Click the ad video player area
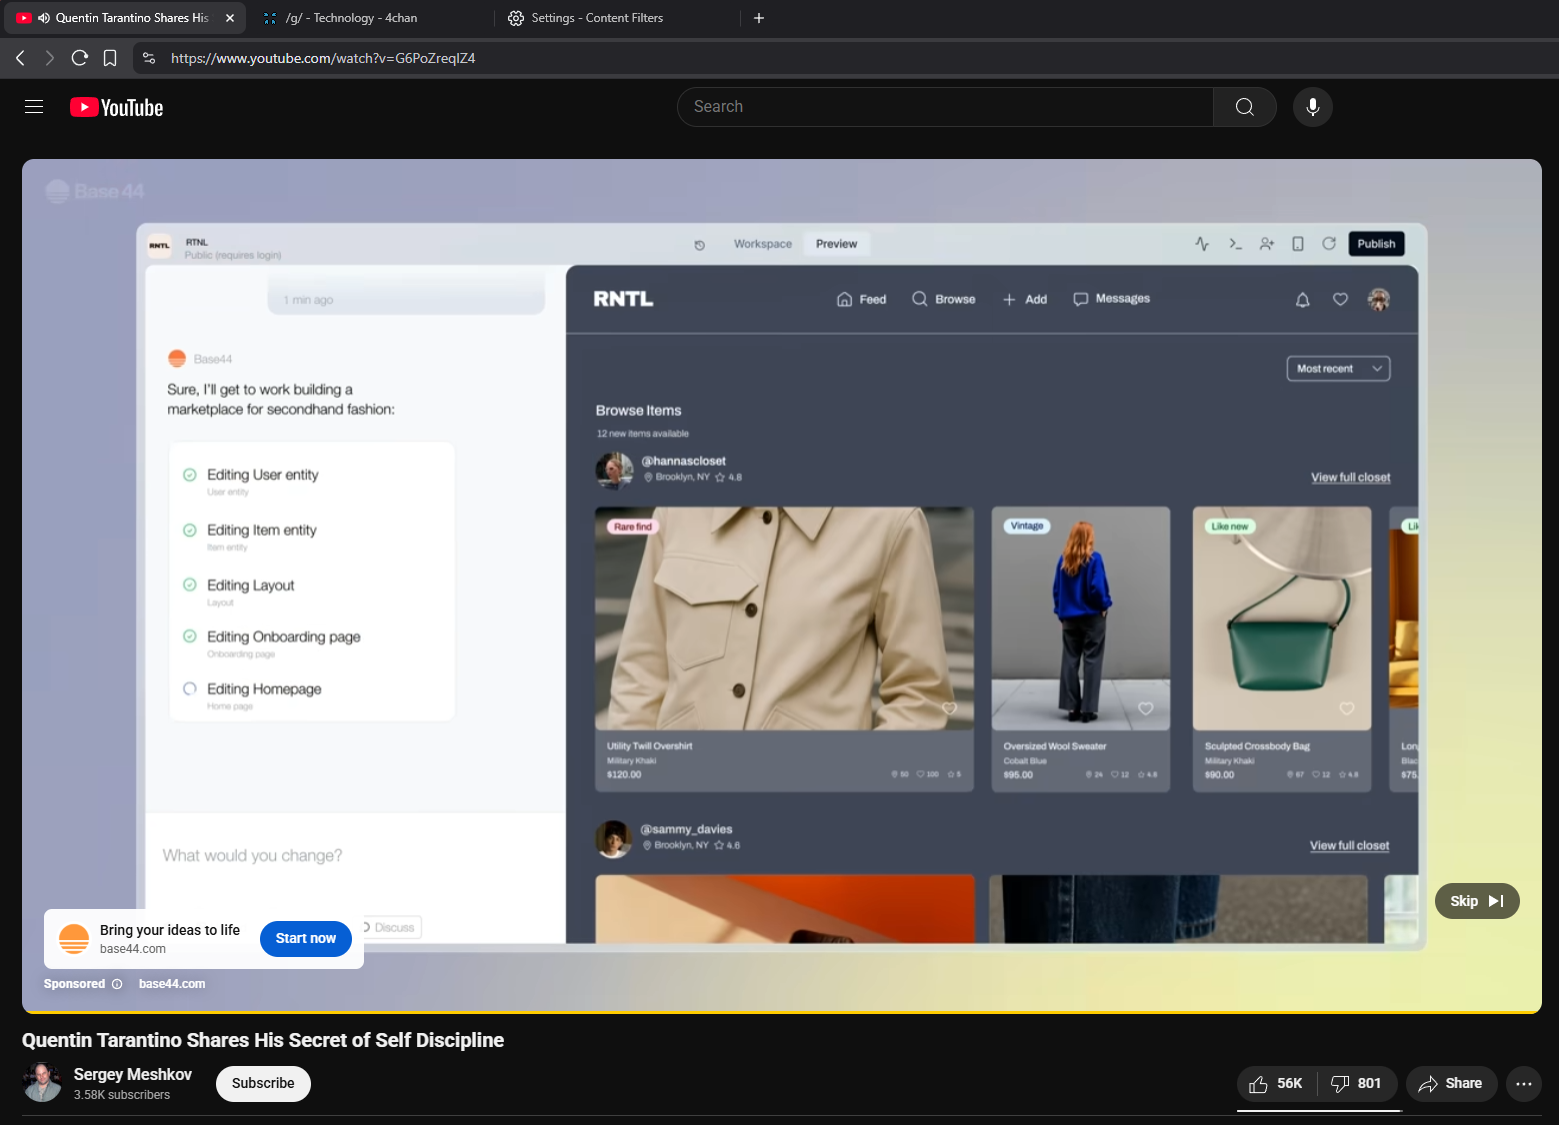This screenshot has width=1559, height=1125. point(782,586)
